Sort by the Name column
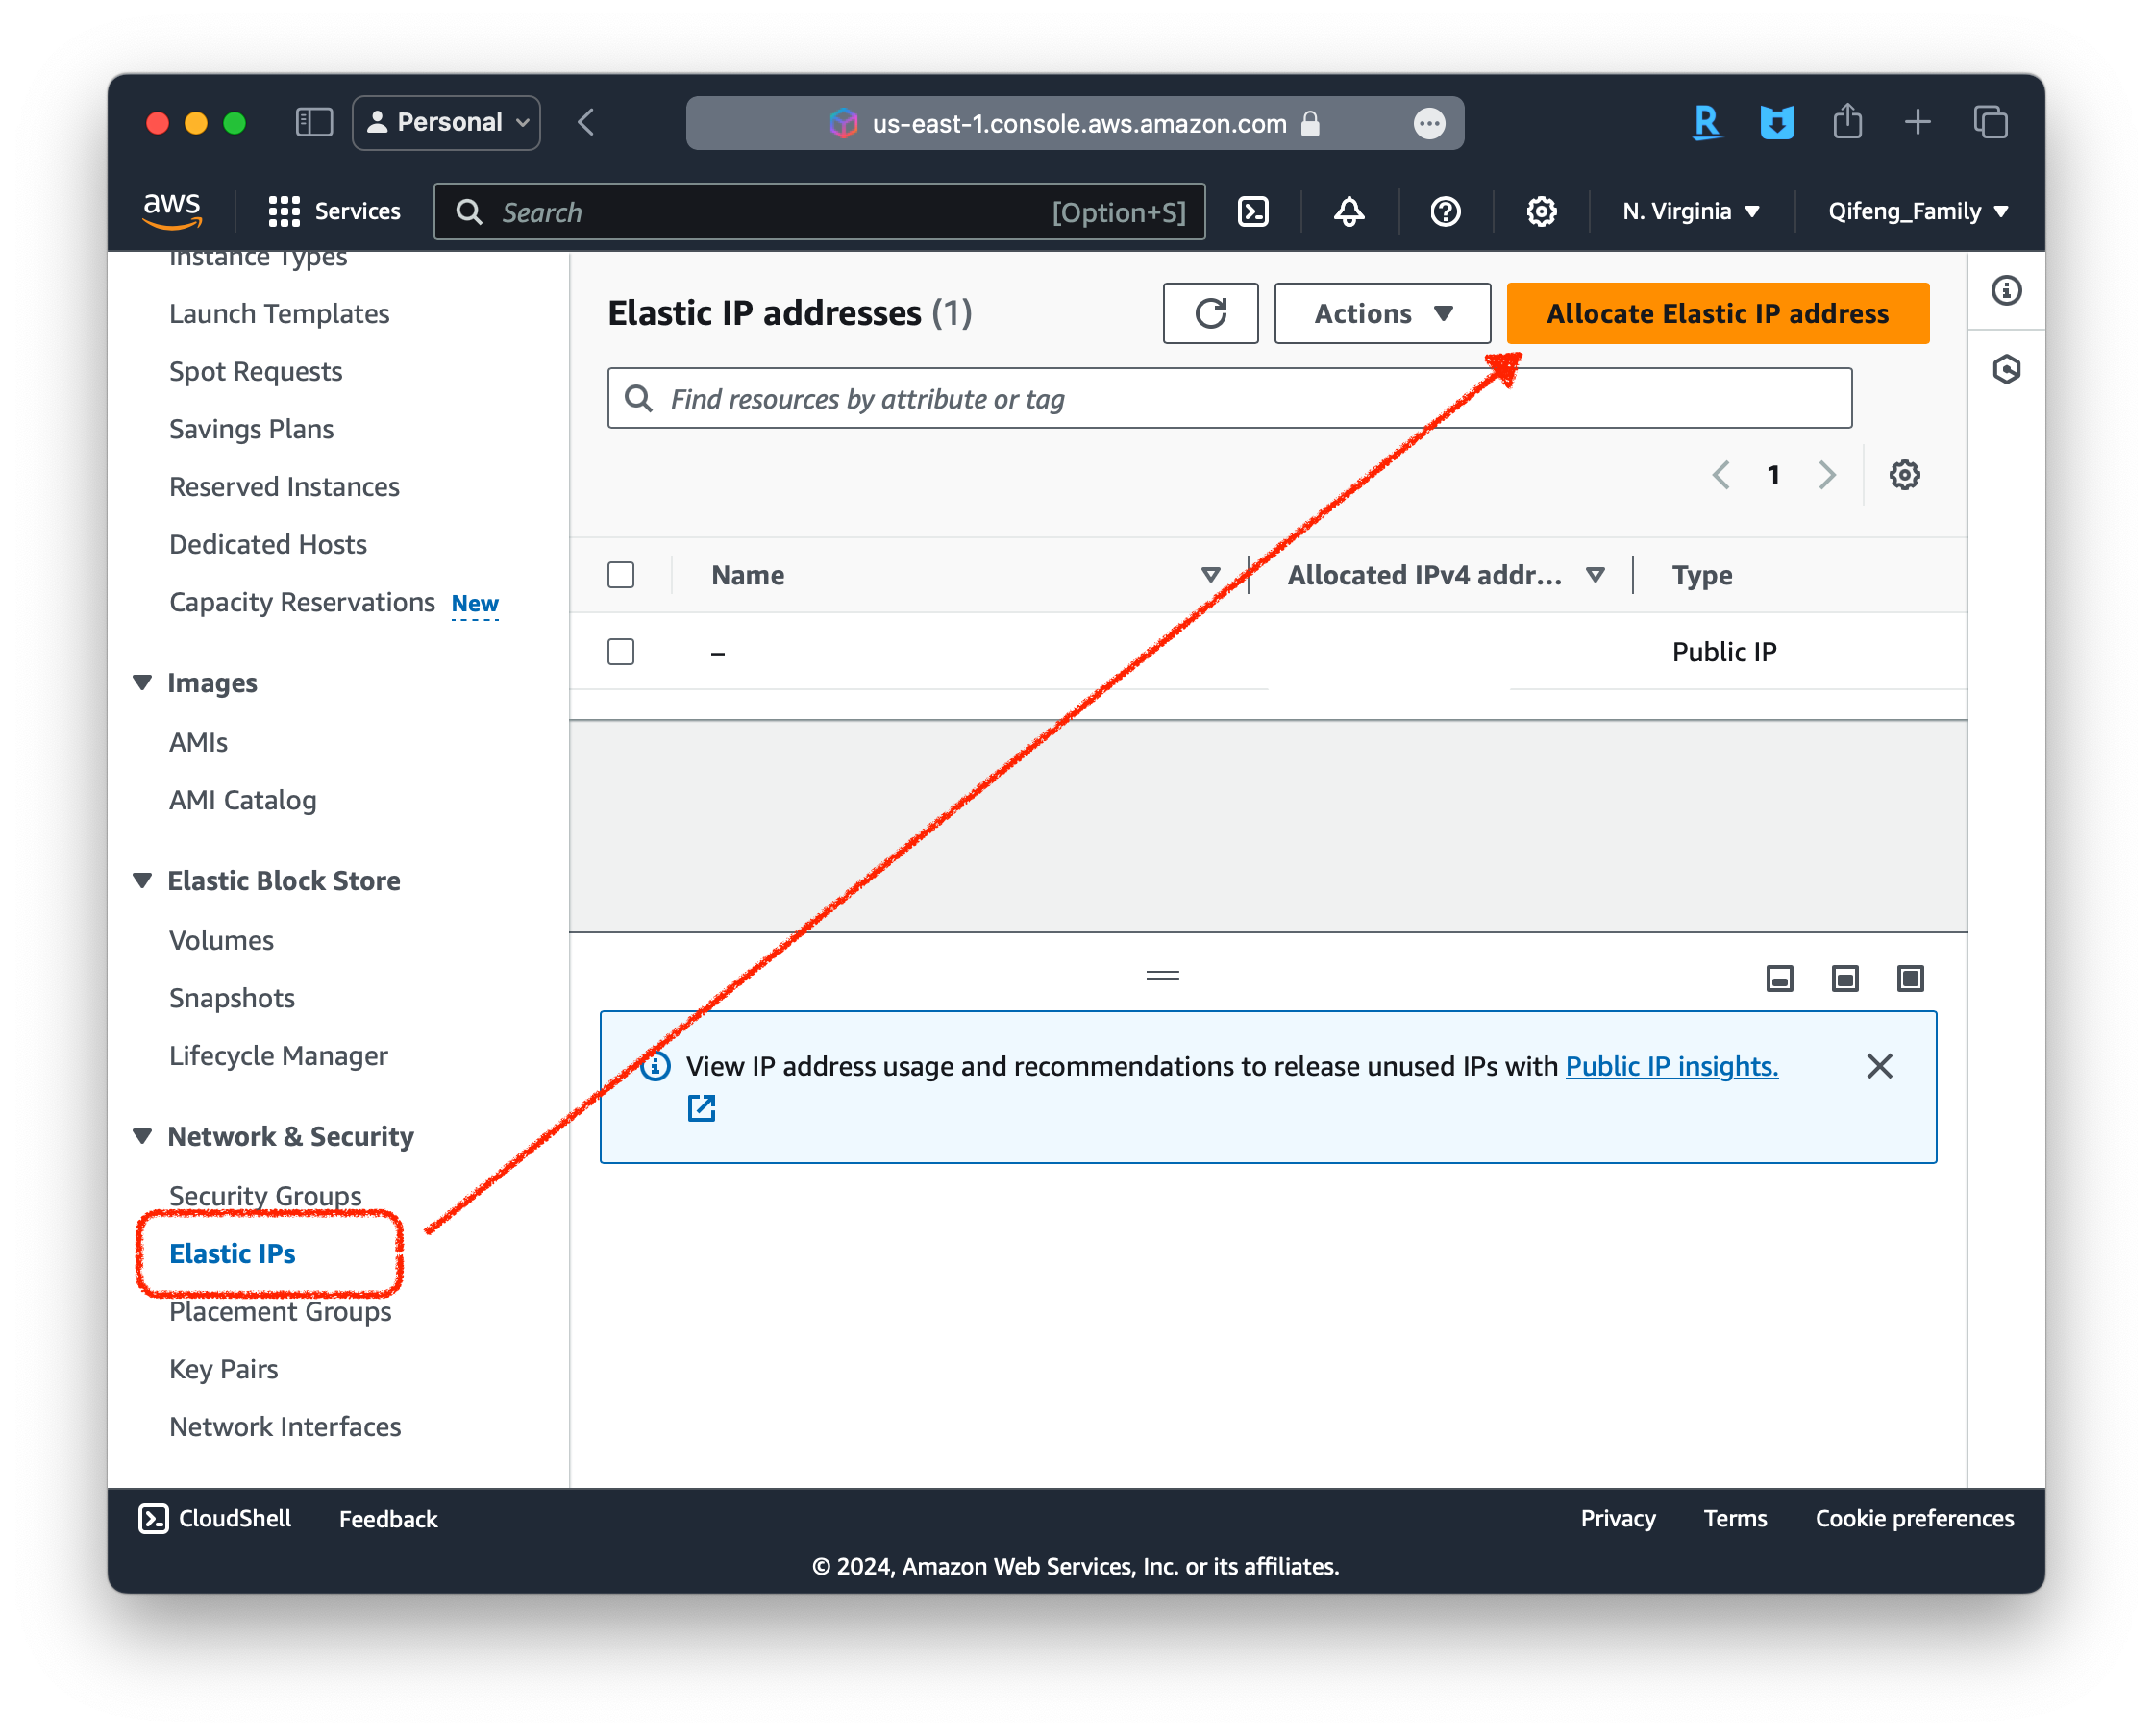This screenshot has width=2153, height=1736. click(x=1210, y=575)
